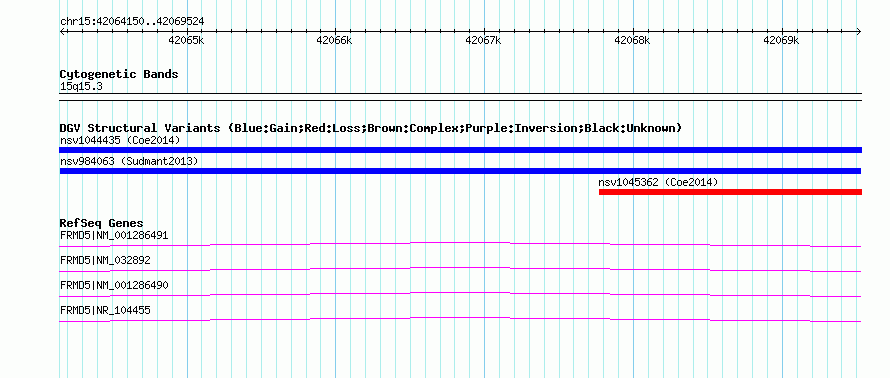
Task: Click the ruler's left arrow end
Action: (x=62, y=31)
